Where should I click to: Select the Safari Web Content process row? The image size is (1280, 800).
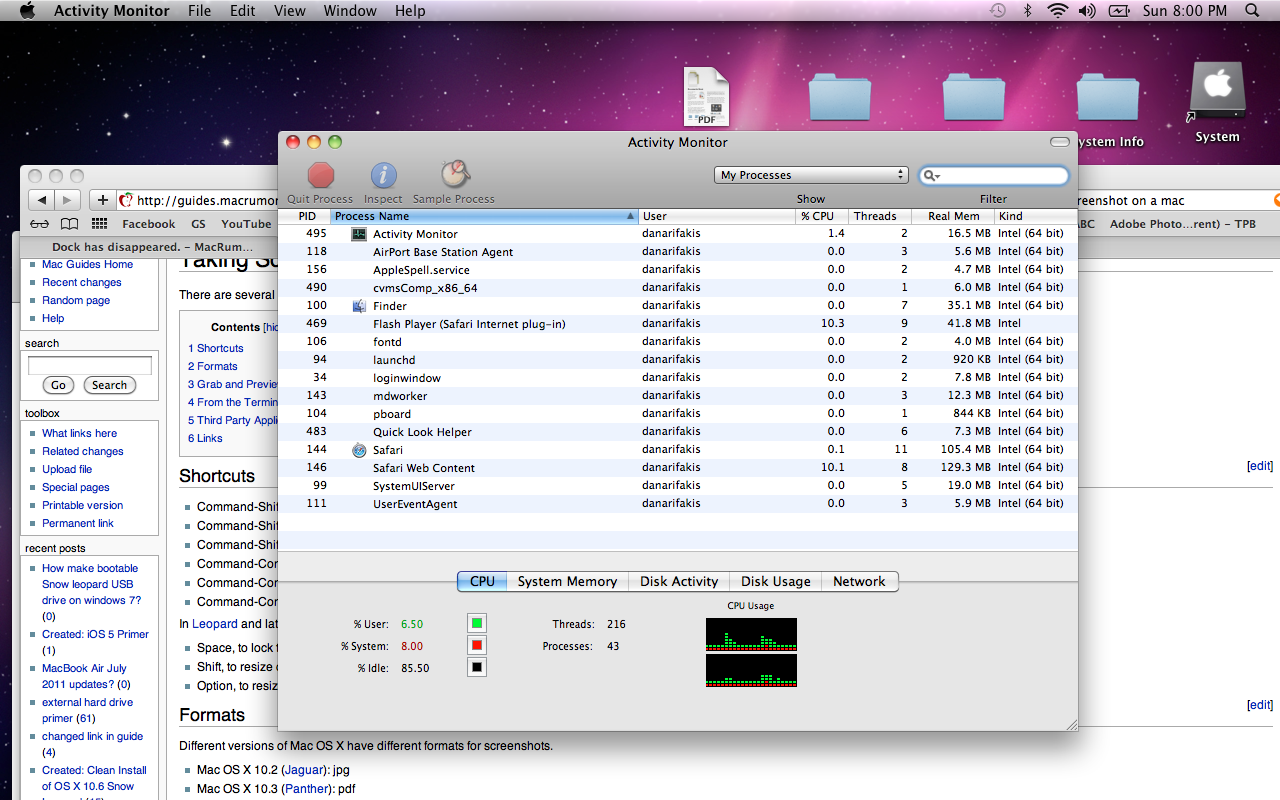coord(678,468)
